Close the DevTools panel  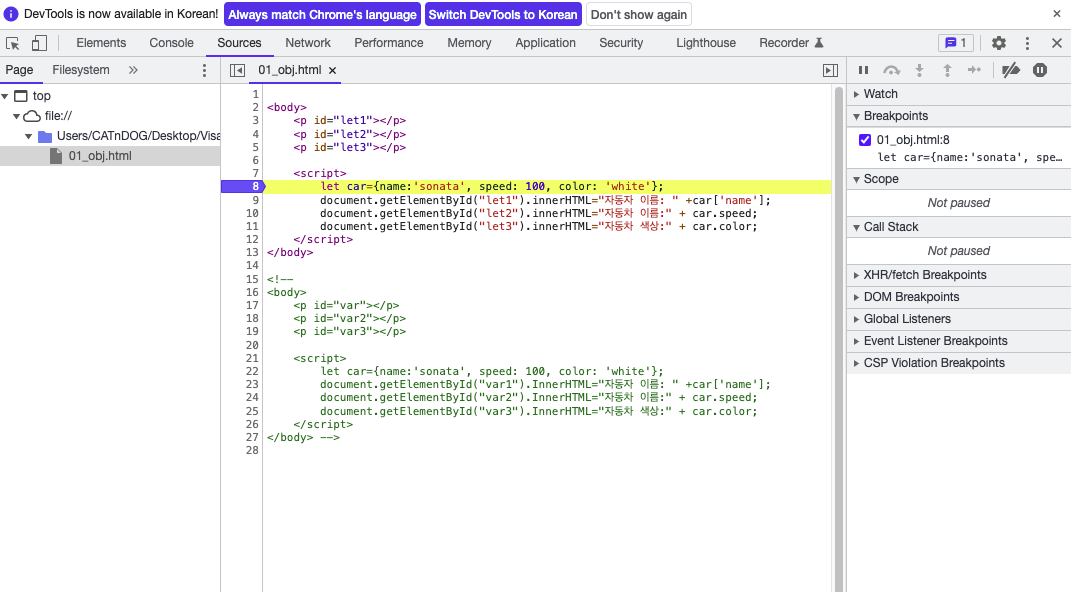(x=1057, y=43)
